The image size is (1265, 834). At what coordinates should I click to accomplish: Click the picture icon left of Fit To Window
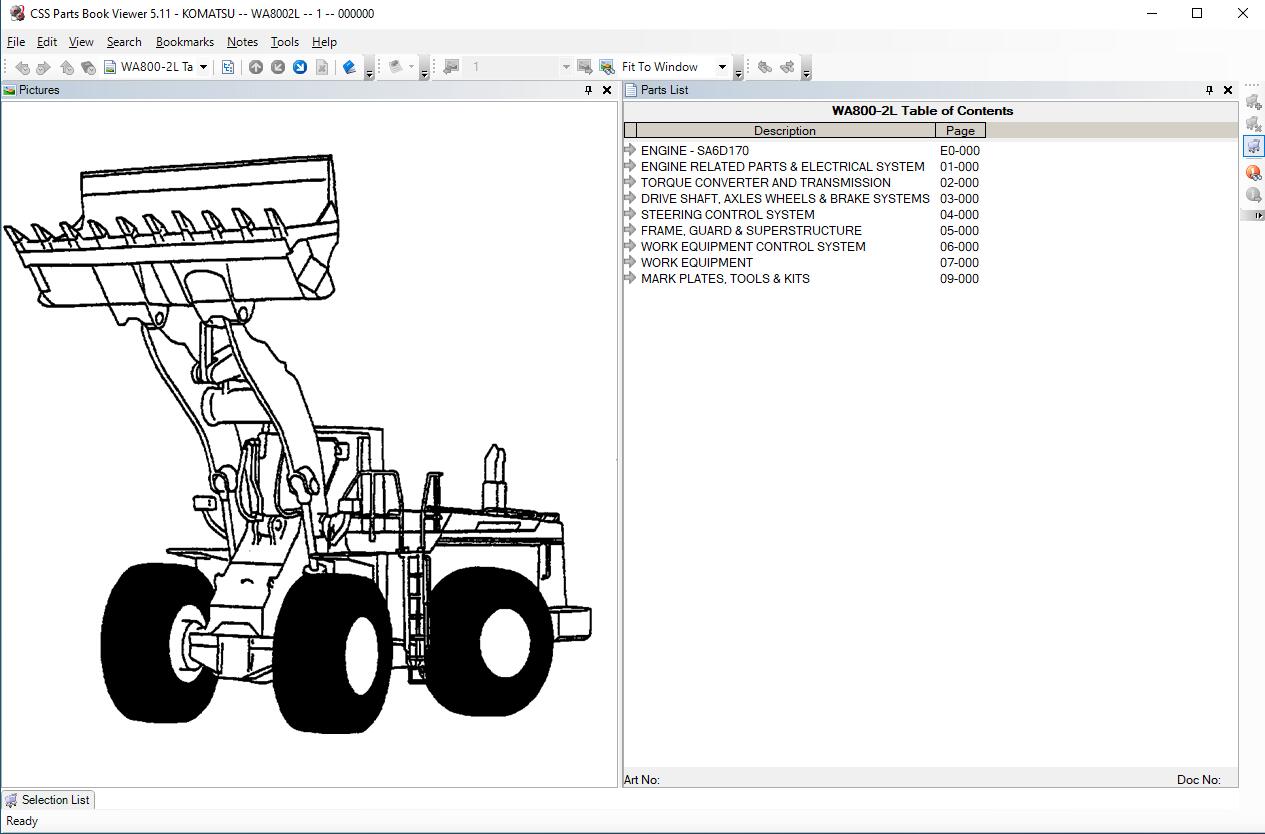pyautogui.click(x=607, y=67)
